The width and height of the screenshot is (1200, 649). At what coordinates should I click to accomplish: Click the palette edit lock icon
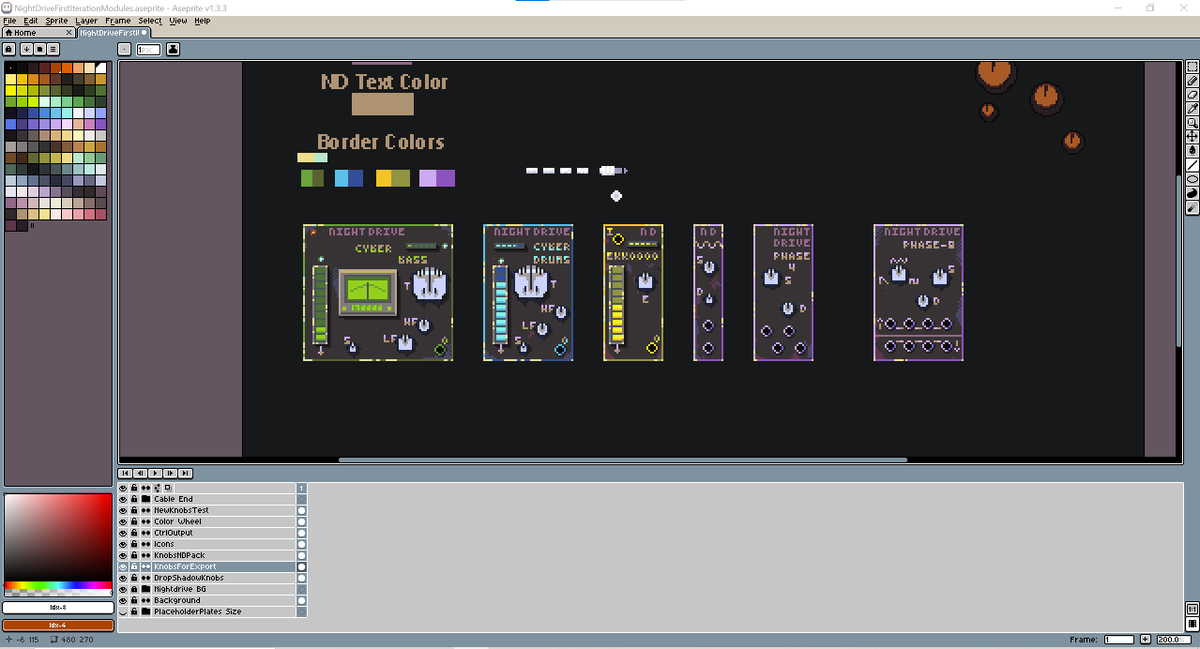tap(9, 48)
